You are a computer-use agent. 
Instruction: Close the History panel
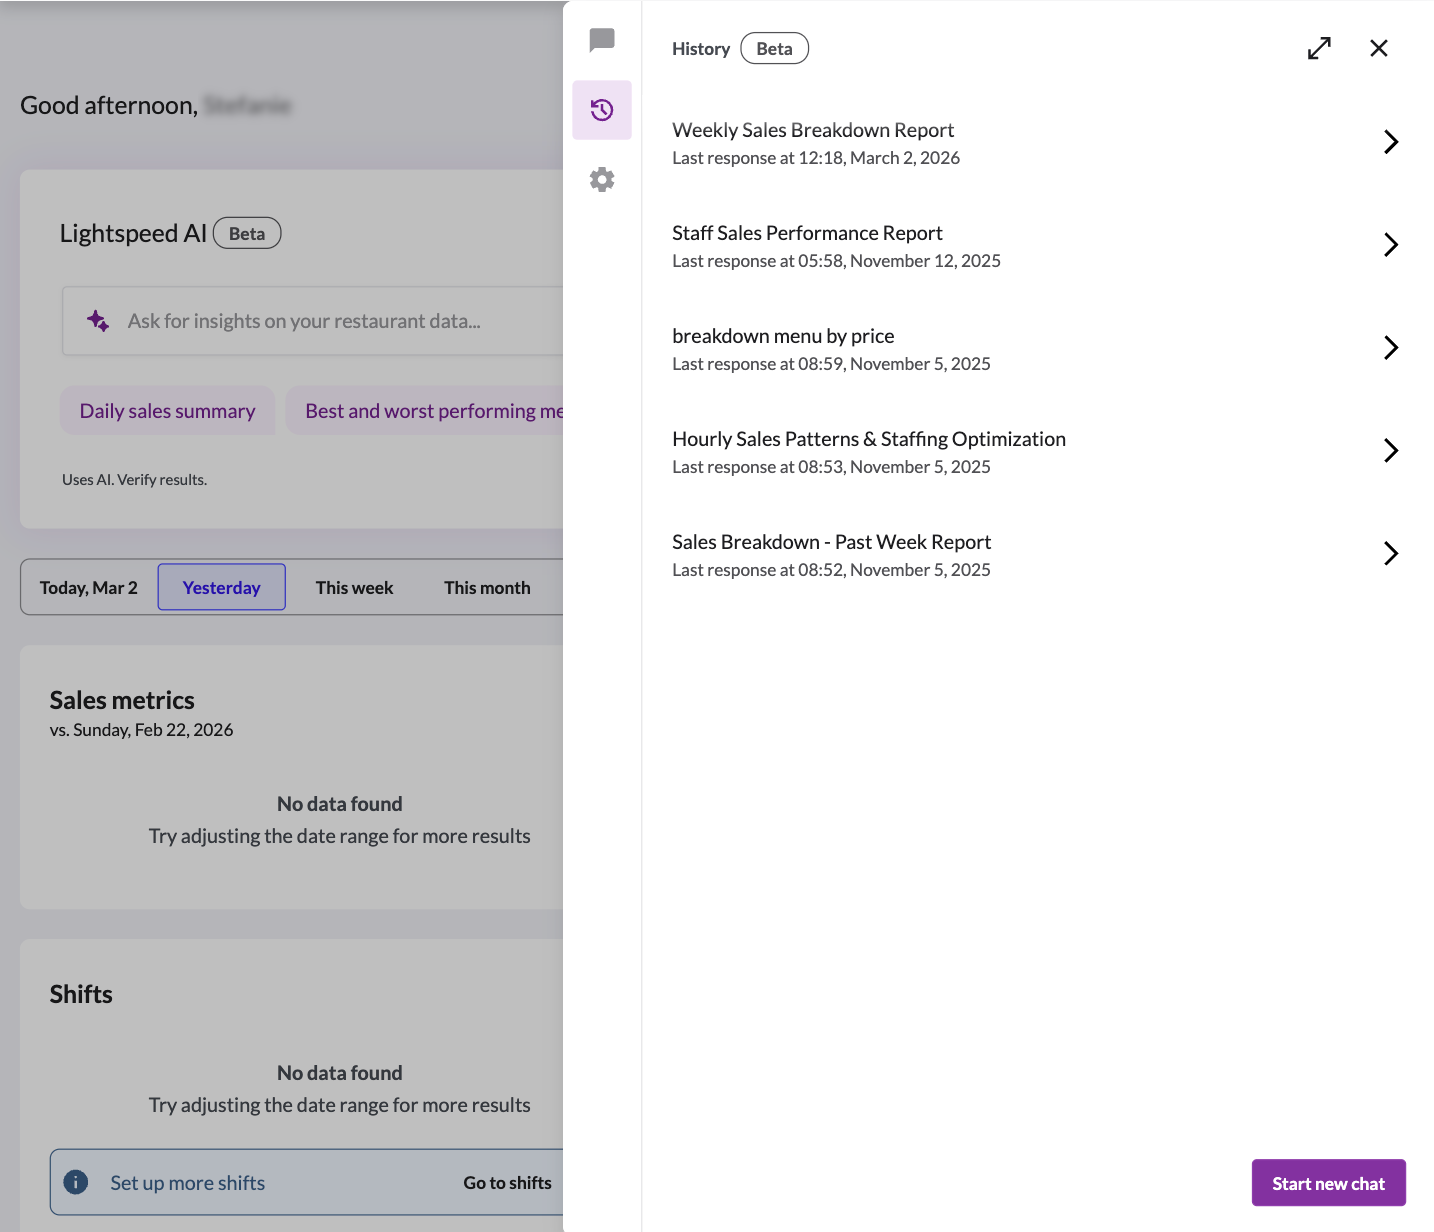pyautogui.click(x=1378, y=47)
